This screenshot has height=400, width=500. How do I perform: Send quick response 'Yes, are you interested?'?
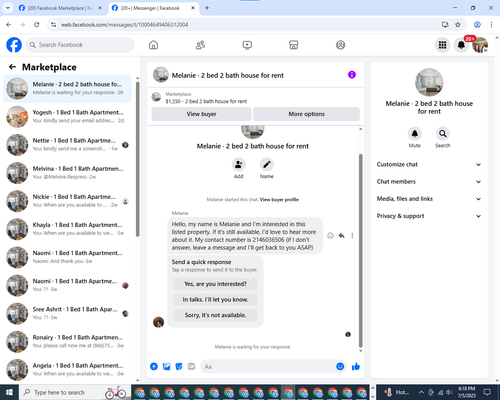(x=215, y=284)
